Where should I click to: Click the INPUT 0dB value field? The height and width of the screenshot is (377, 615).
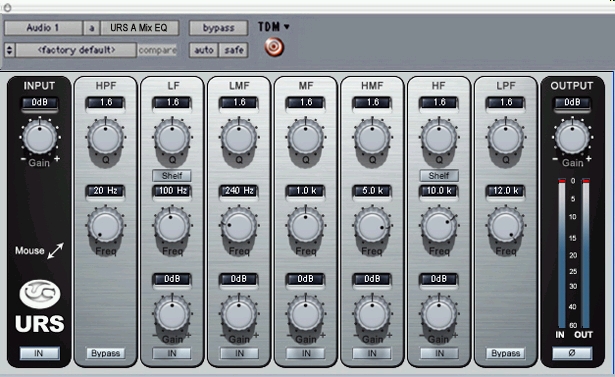pos(40,103)
